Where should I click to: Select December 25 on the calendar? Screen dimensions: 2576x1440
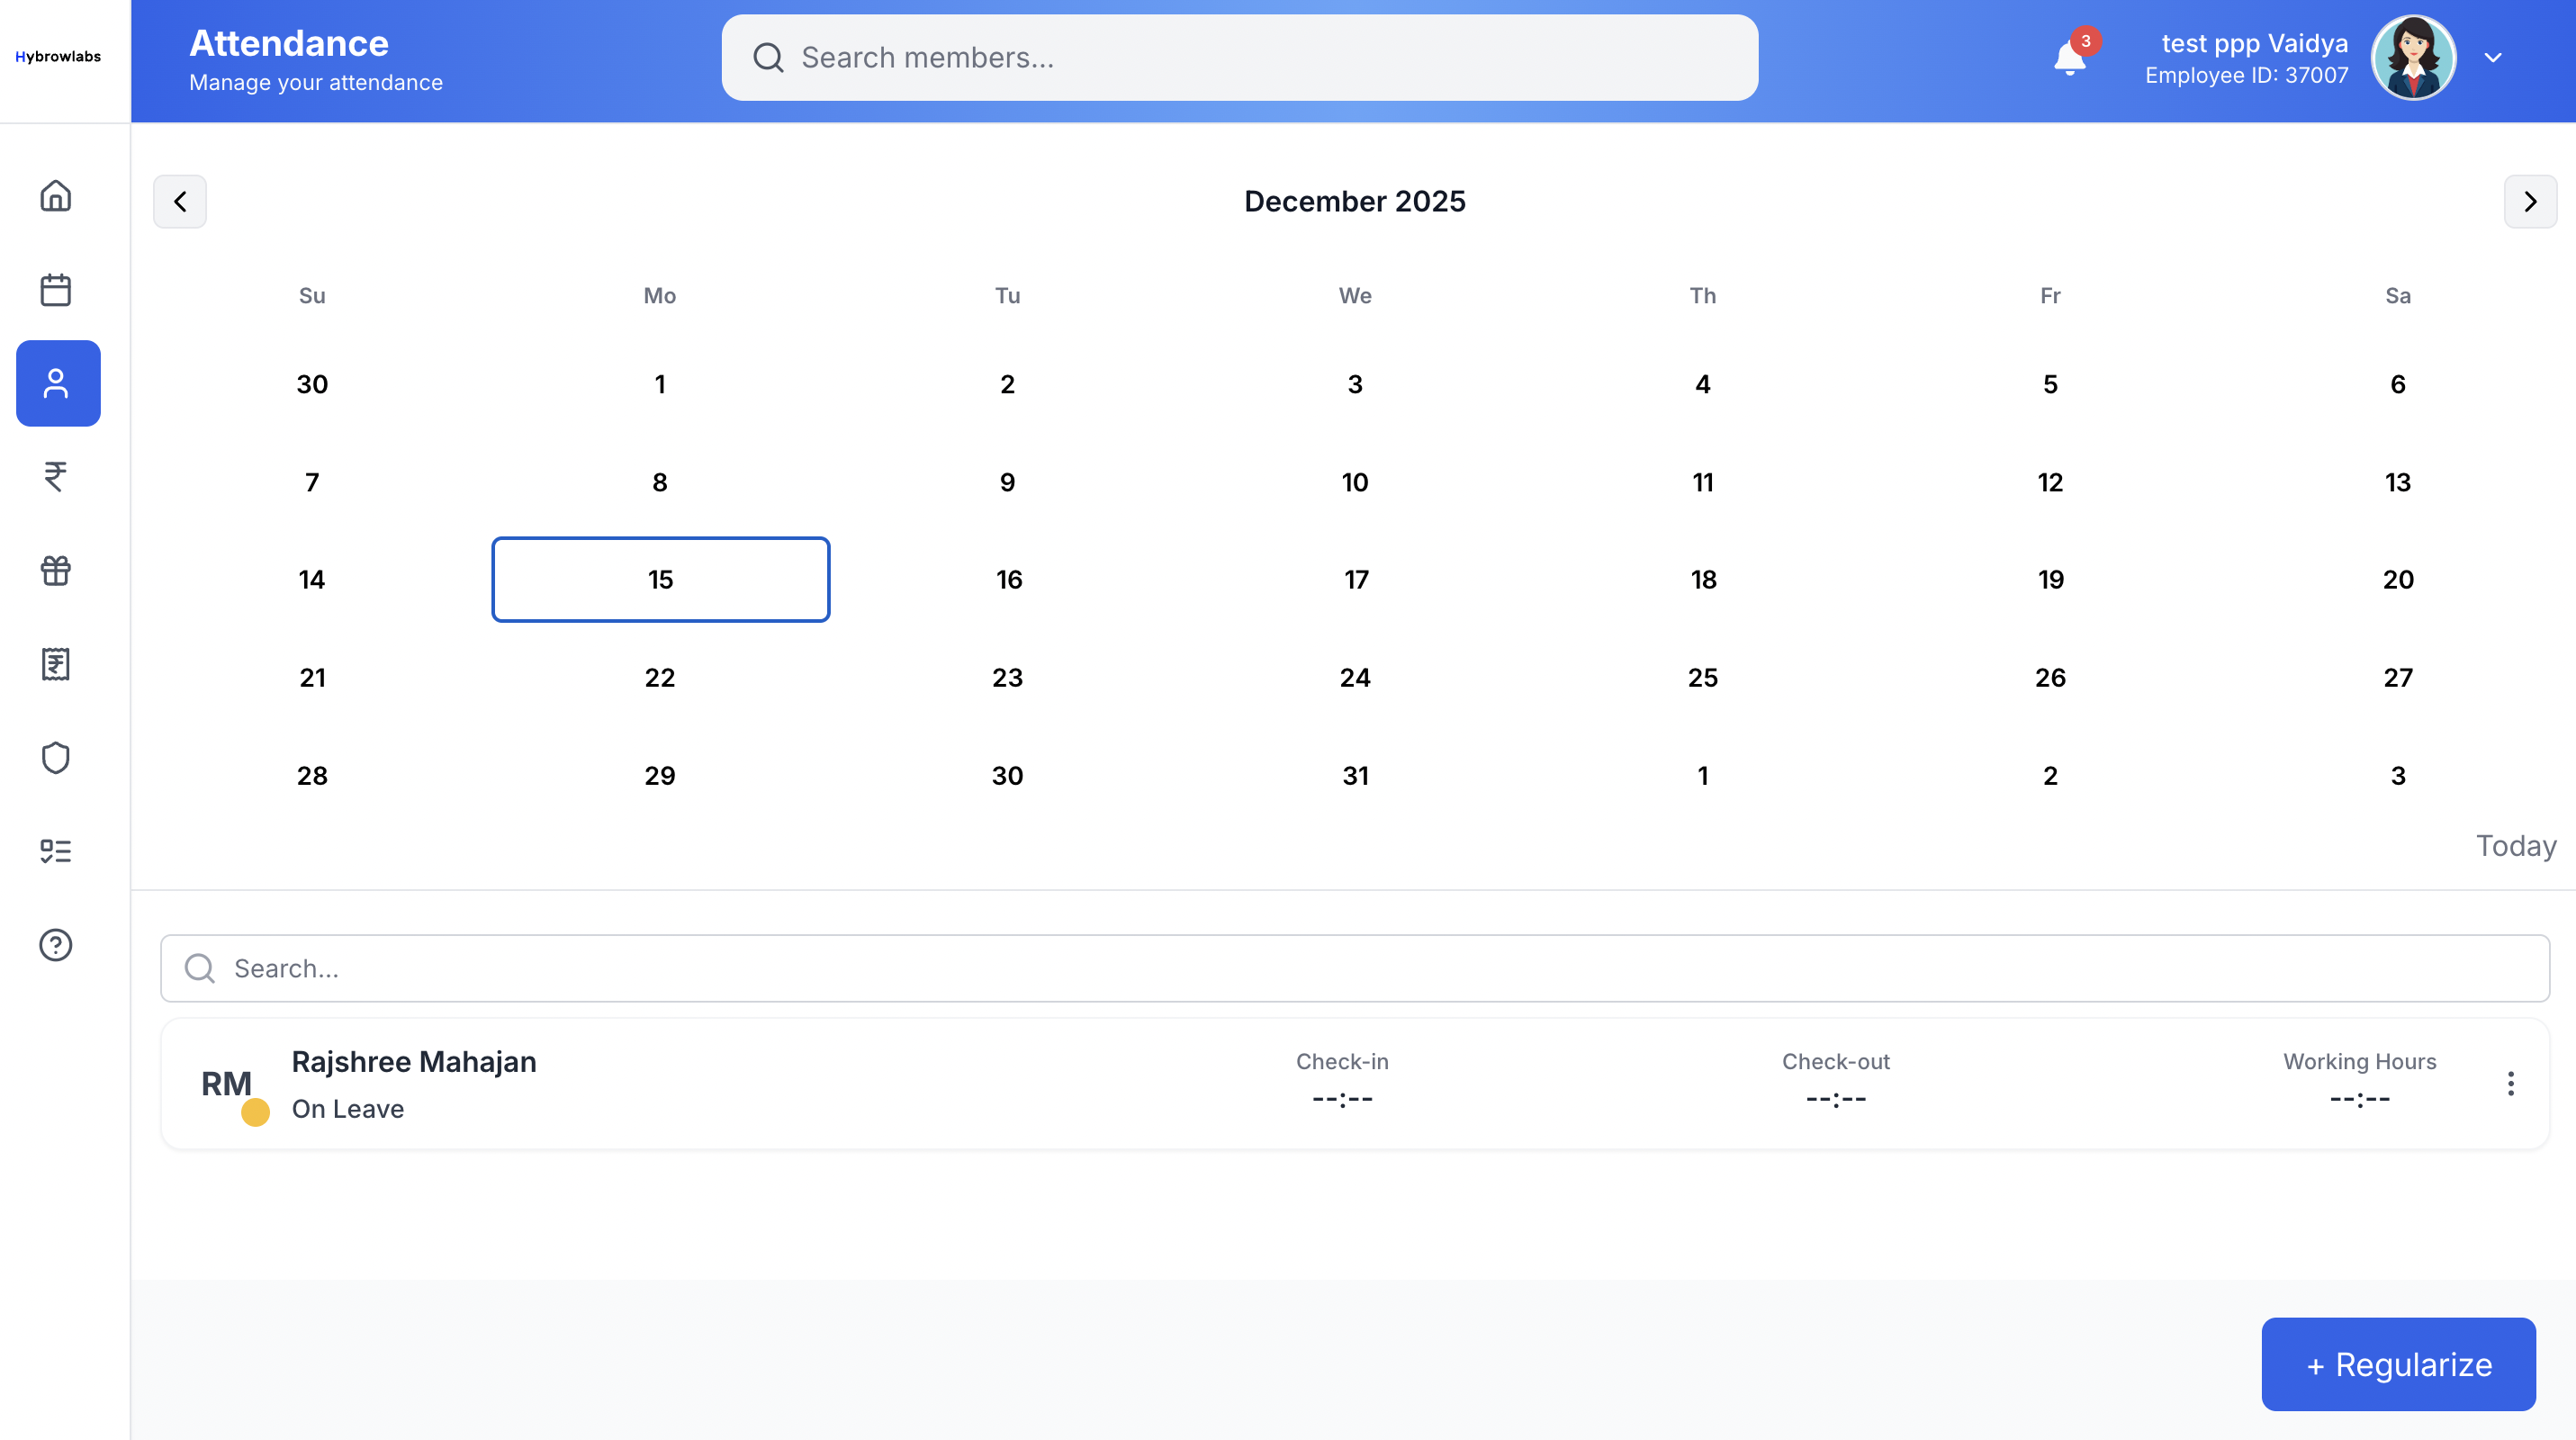point(1703,678)
